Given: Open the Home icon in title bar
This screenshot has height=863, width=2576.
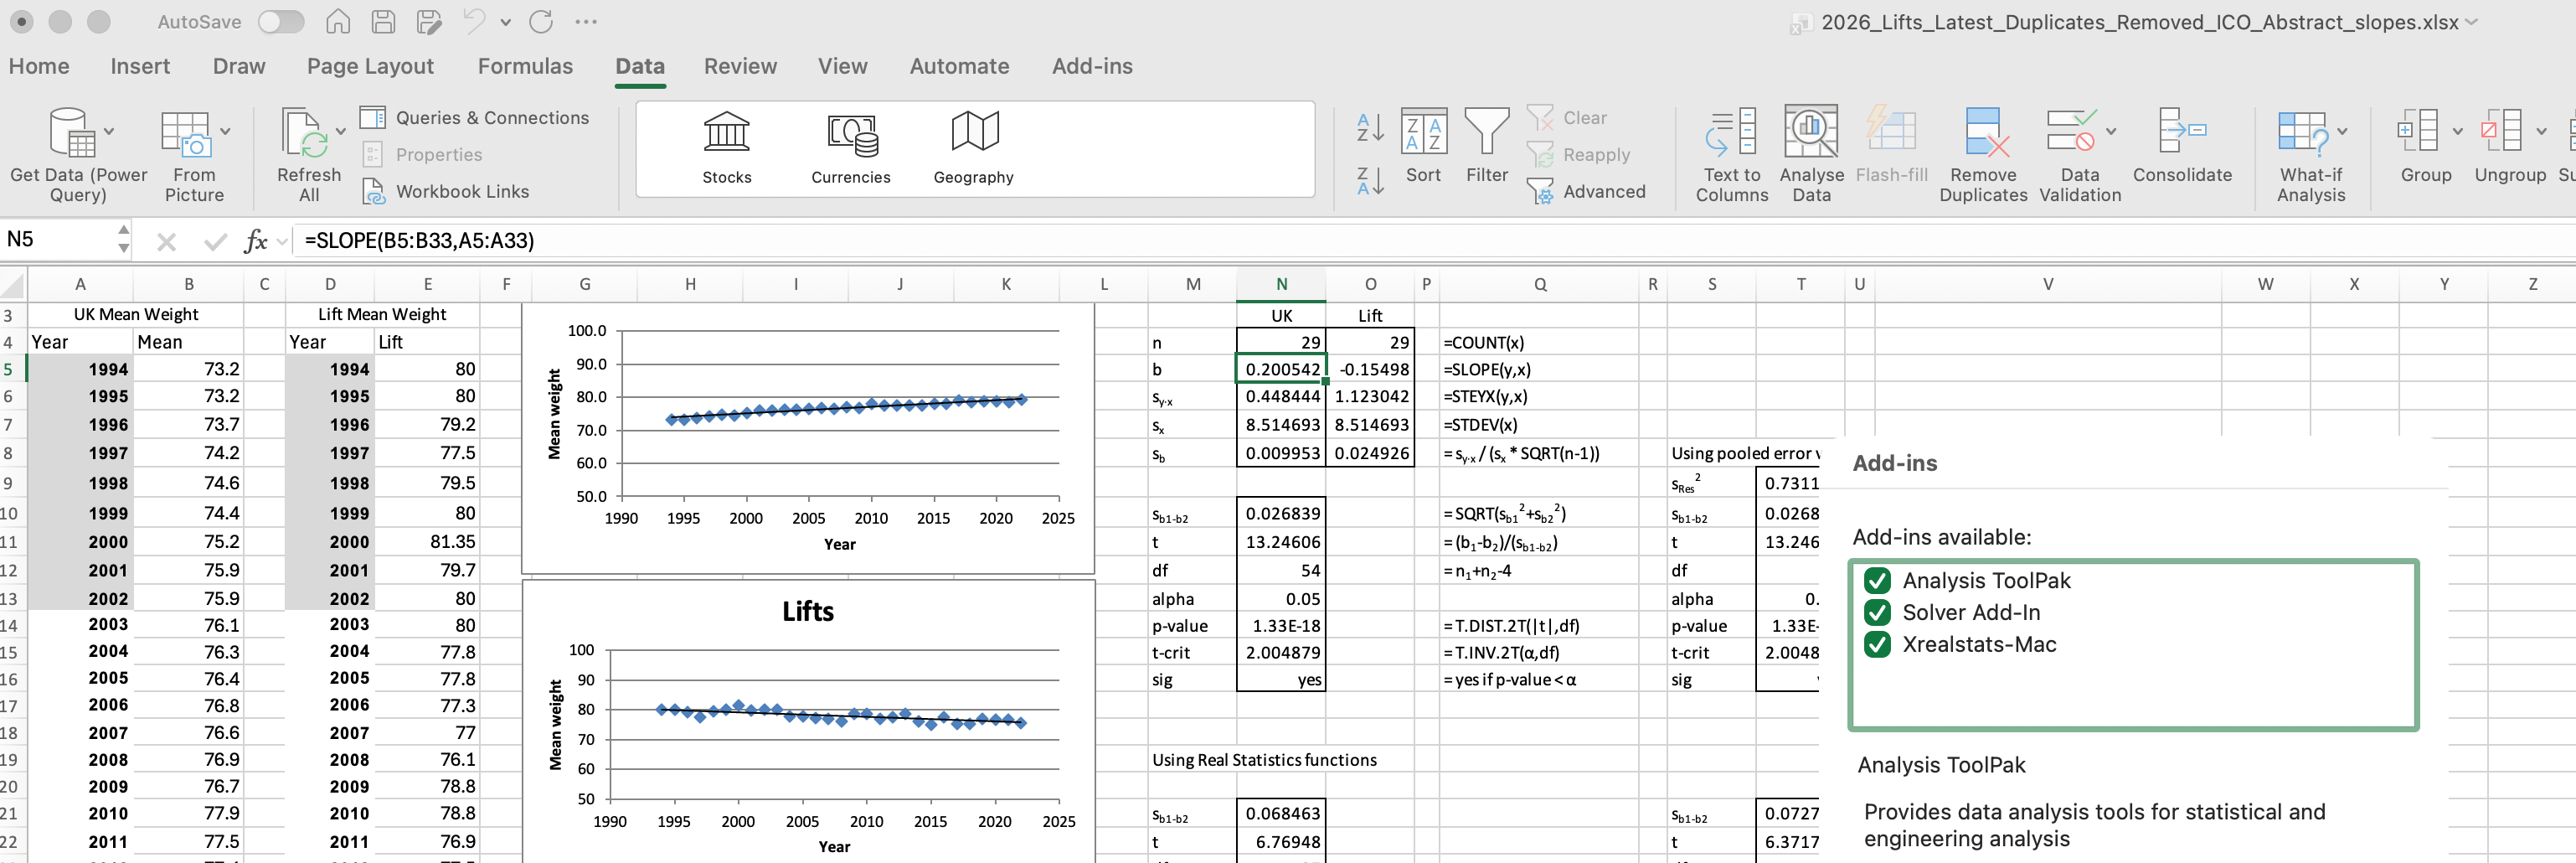Looking at the screenshot, I should (x=338, y=21).
